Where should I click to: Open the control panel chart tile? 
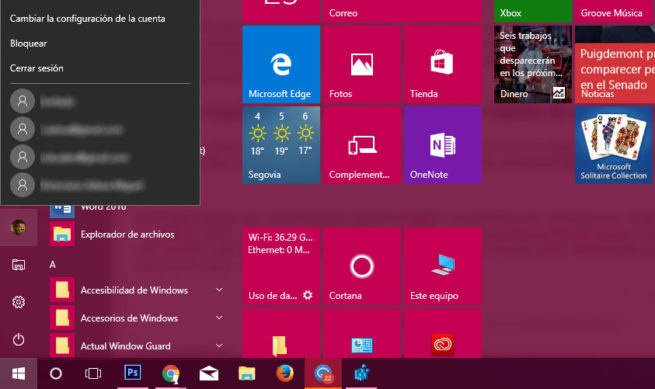[x=362, y=333]
